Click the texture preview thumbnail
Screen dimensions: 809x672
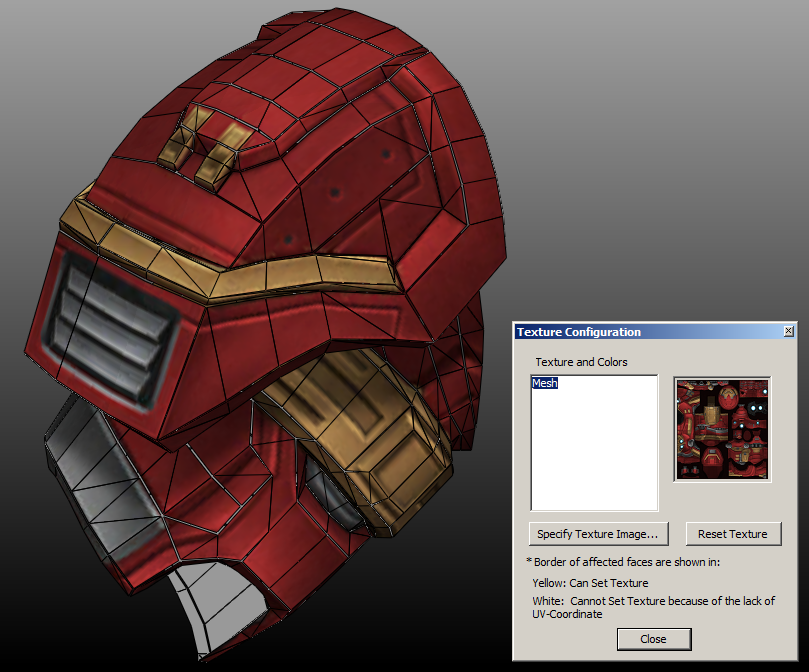click(722, 429)
